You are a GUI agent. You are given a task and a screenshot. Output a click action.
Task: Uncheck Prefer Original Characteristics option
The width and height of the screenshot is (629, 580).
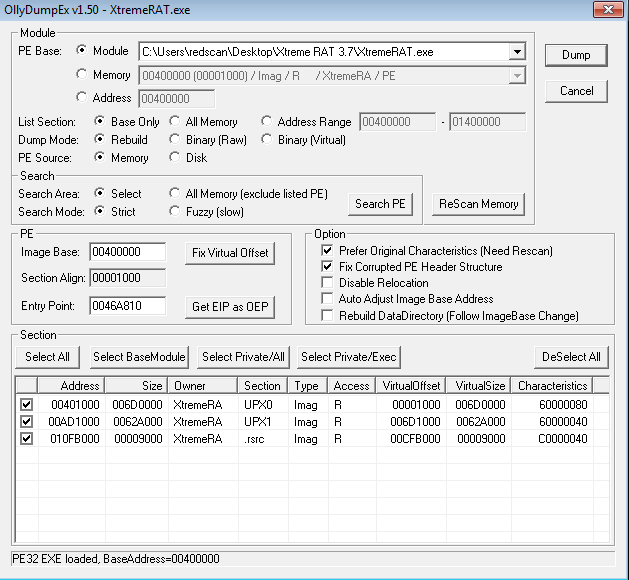pyautogui.click(x=327, y=251)
